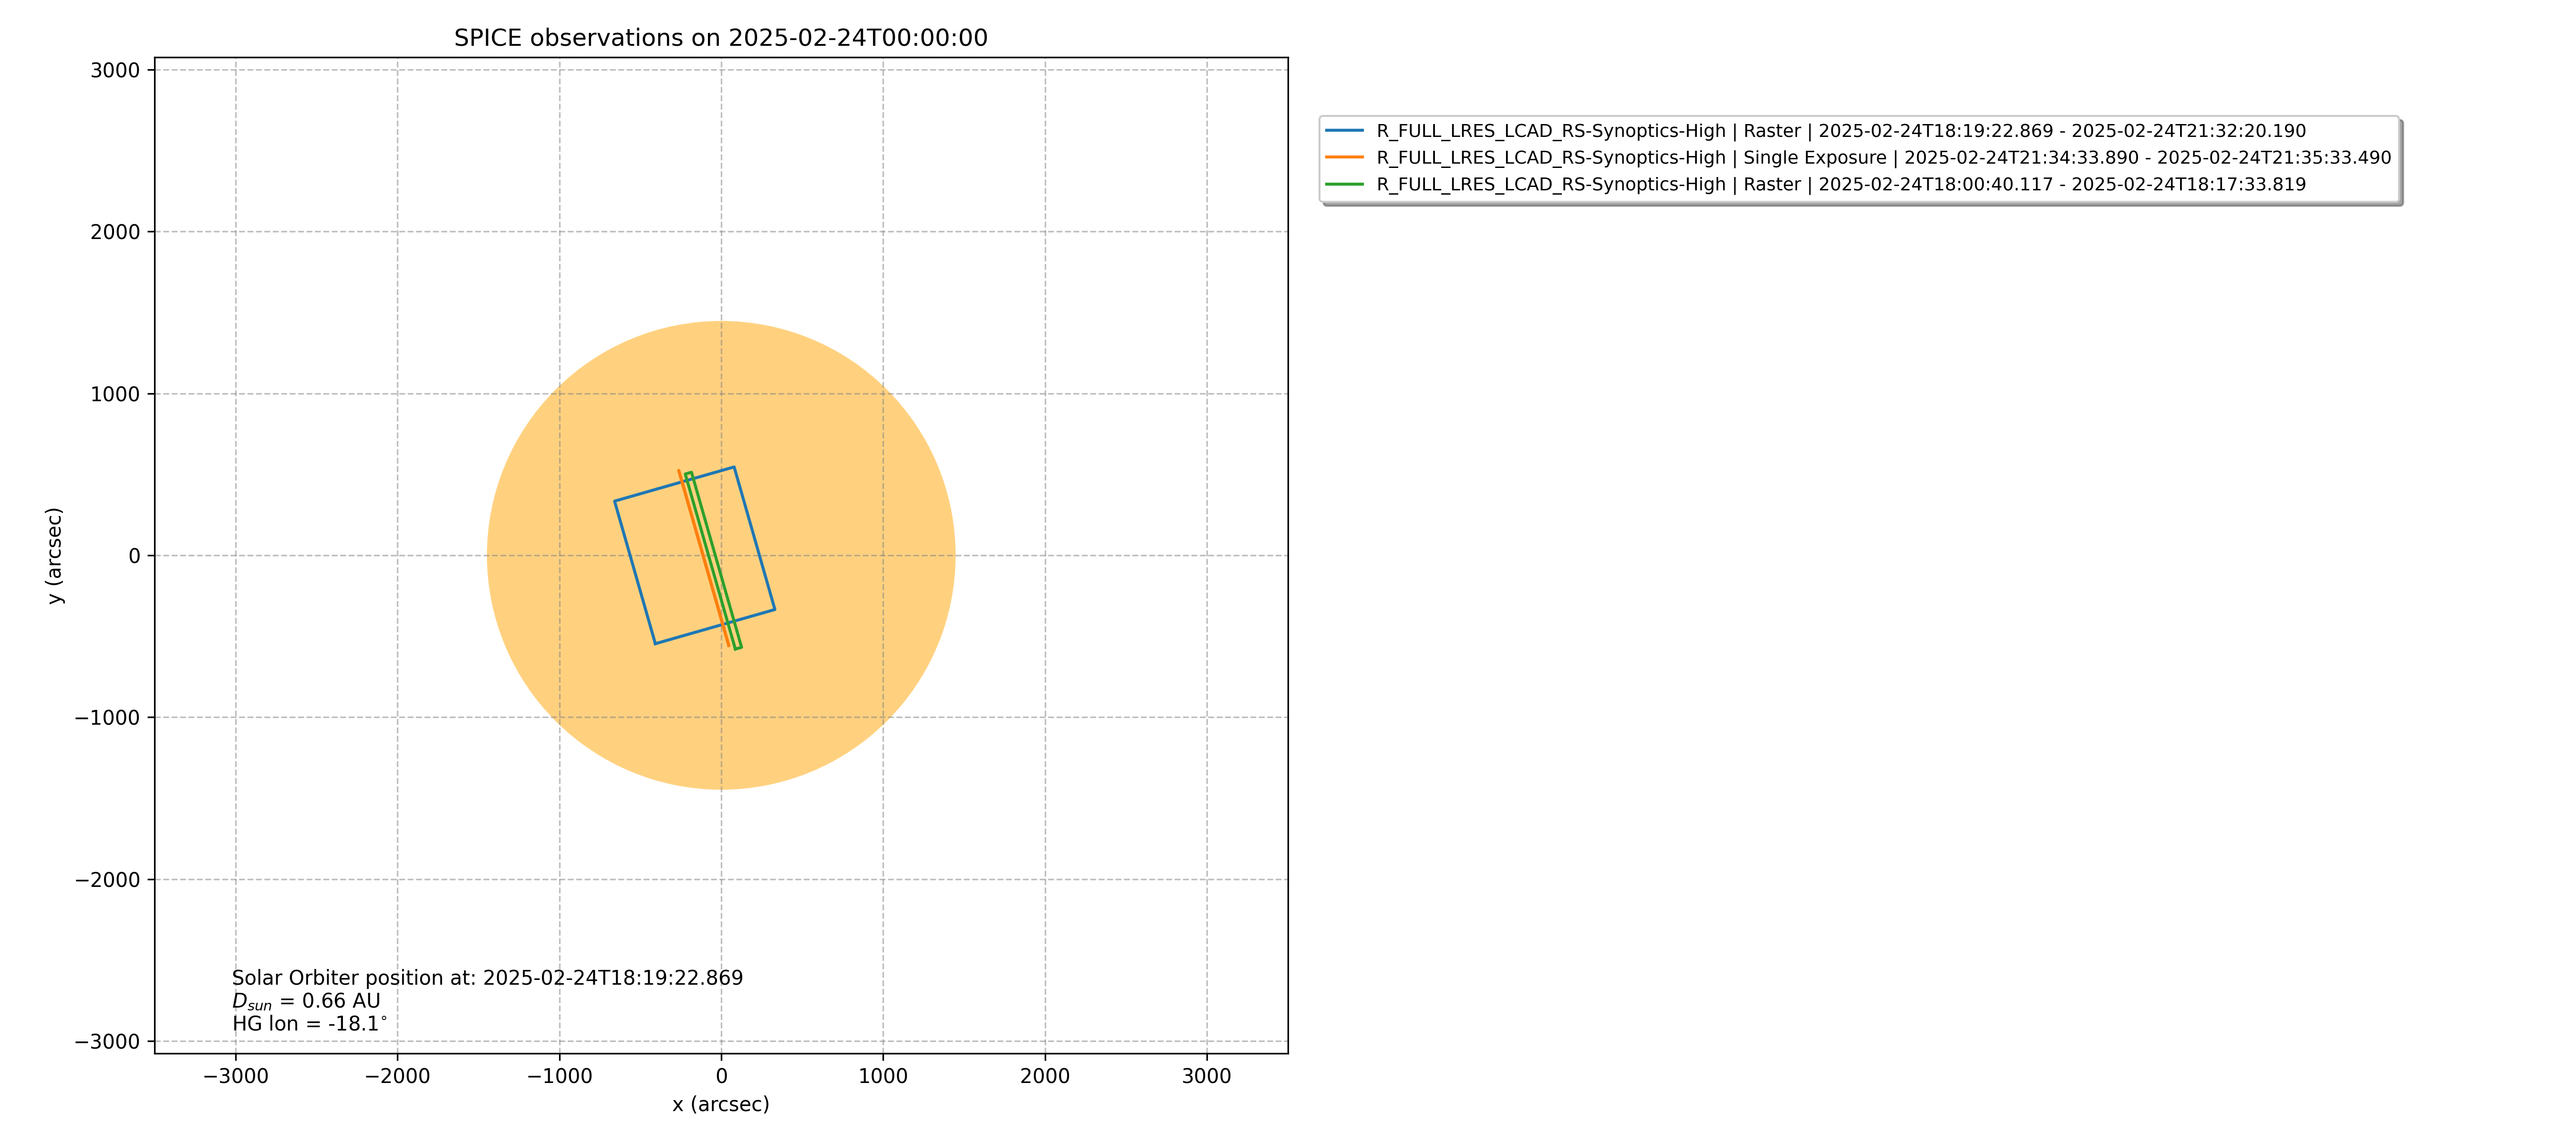The image size is (2576, 1145).
Task: Click y-axis tick label −1000
Action: [x=107, y=718]
